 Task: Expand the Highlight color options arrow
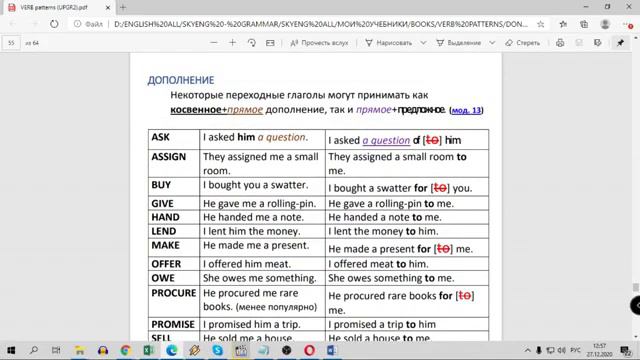tap(492, 43)
